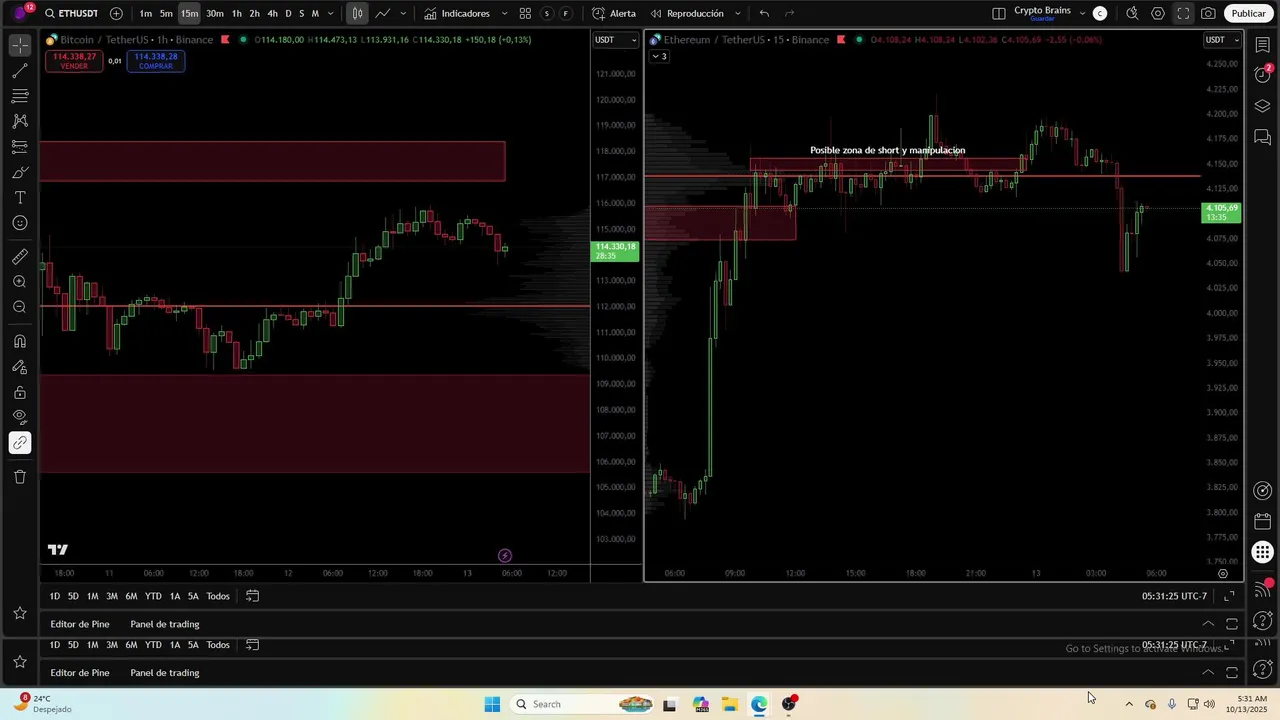Click the zoom out tool

(20, 307)
